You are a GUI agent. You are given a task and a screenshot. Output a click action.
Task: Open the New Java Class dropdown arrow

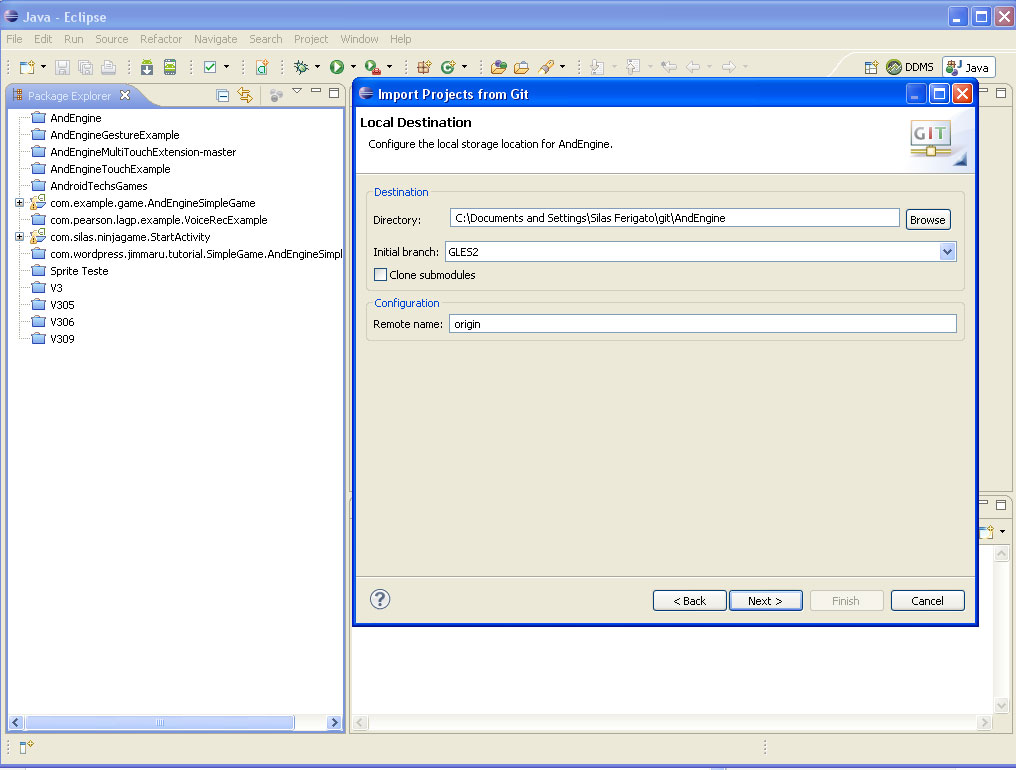pyautogui.click(x=464, y=67)
